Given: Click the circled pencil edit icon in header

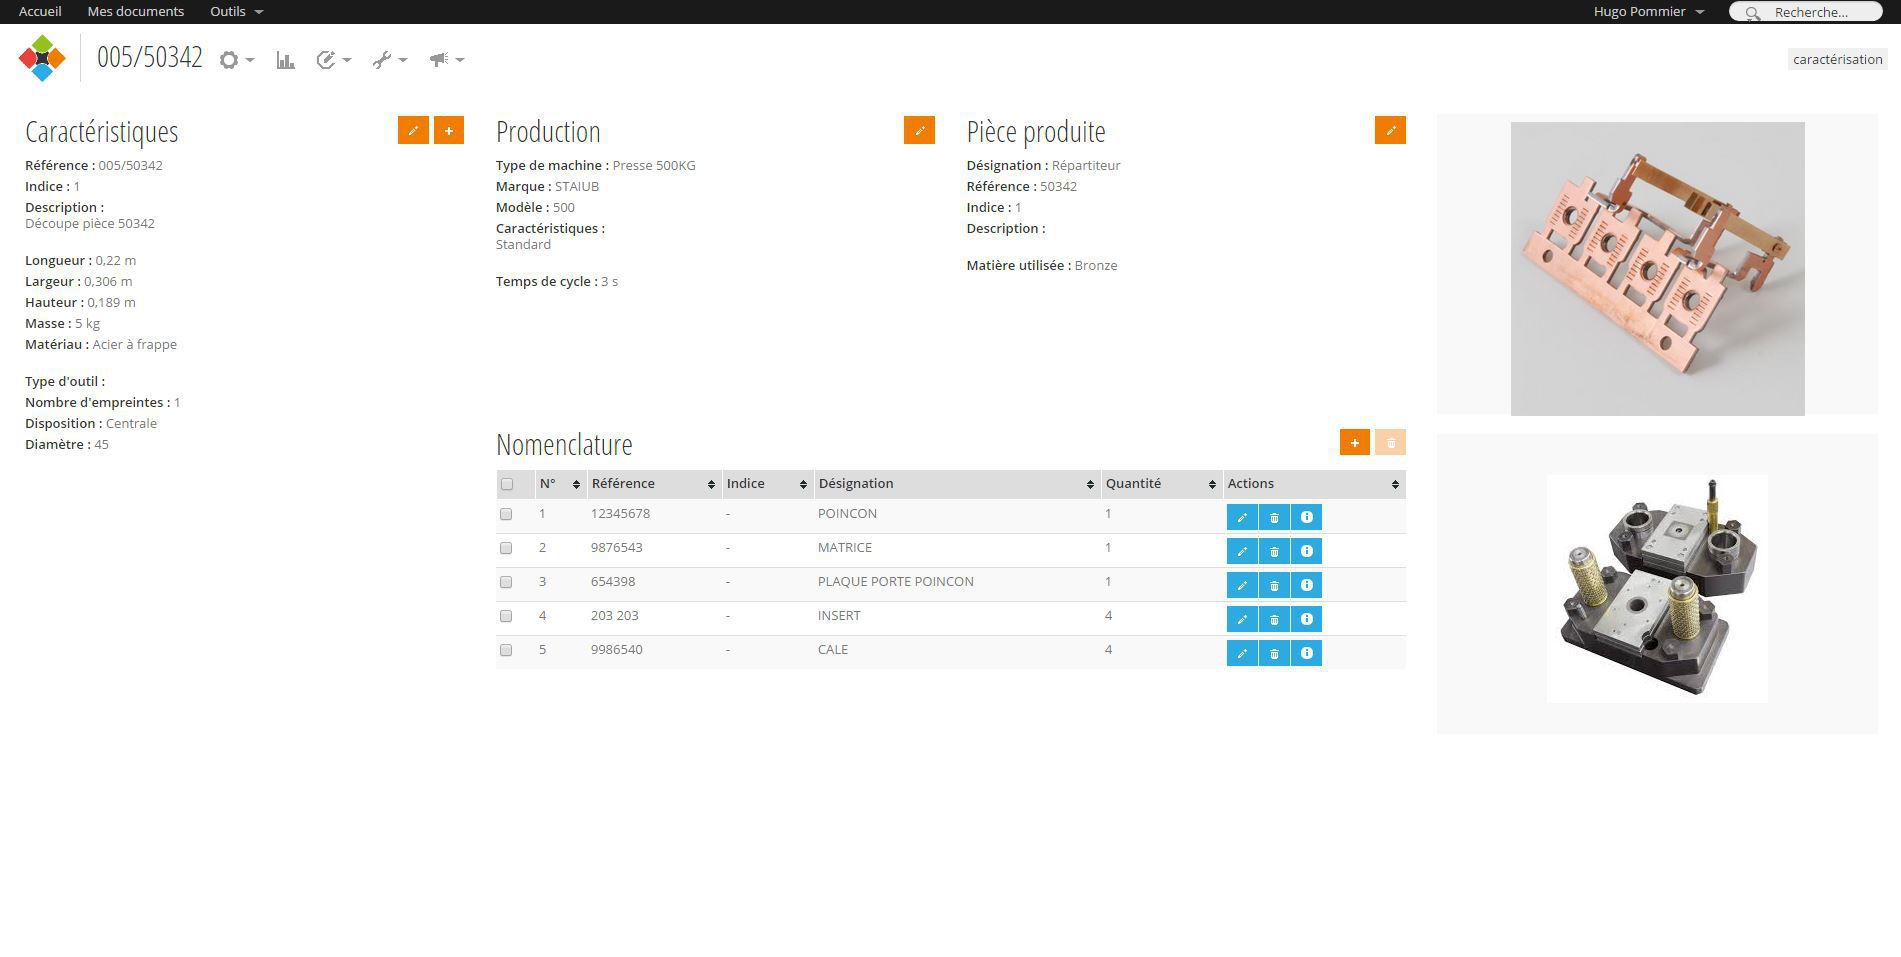Looking at the screenshot, I should 326,60.
